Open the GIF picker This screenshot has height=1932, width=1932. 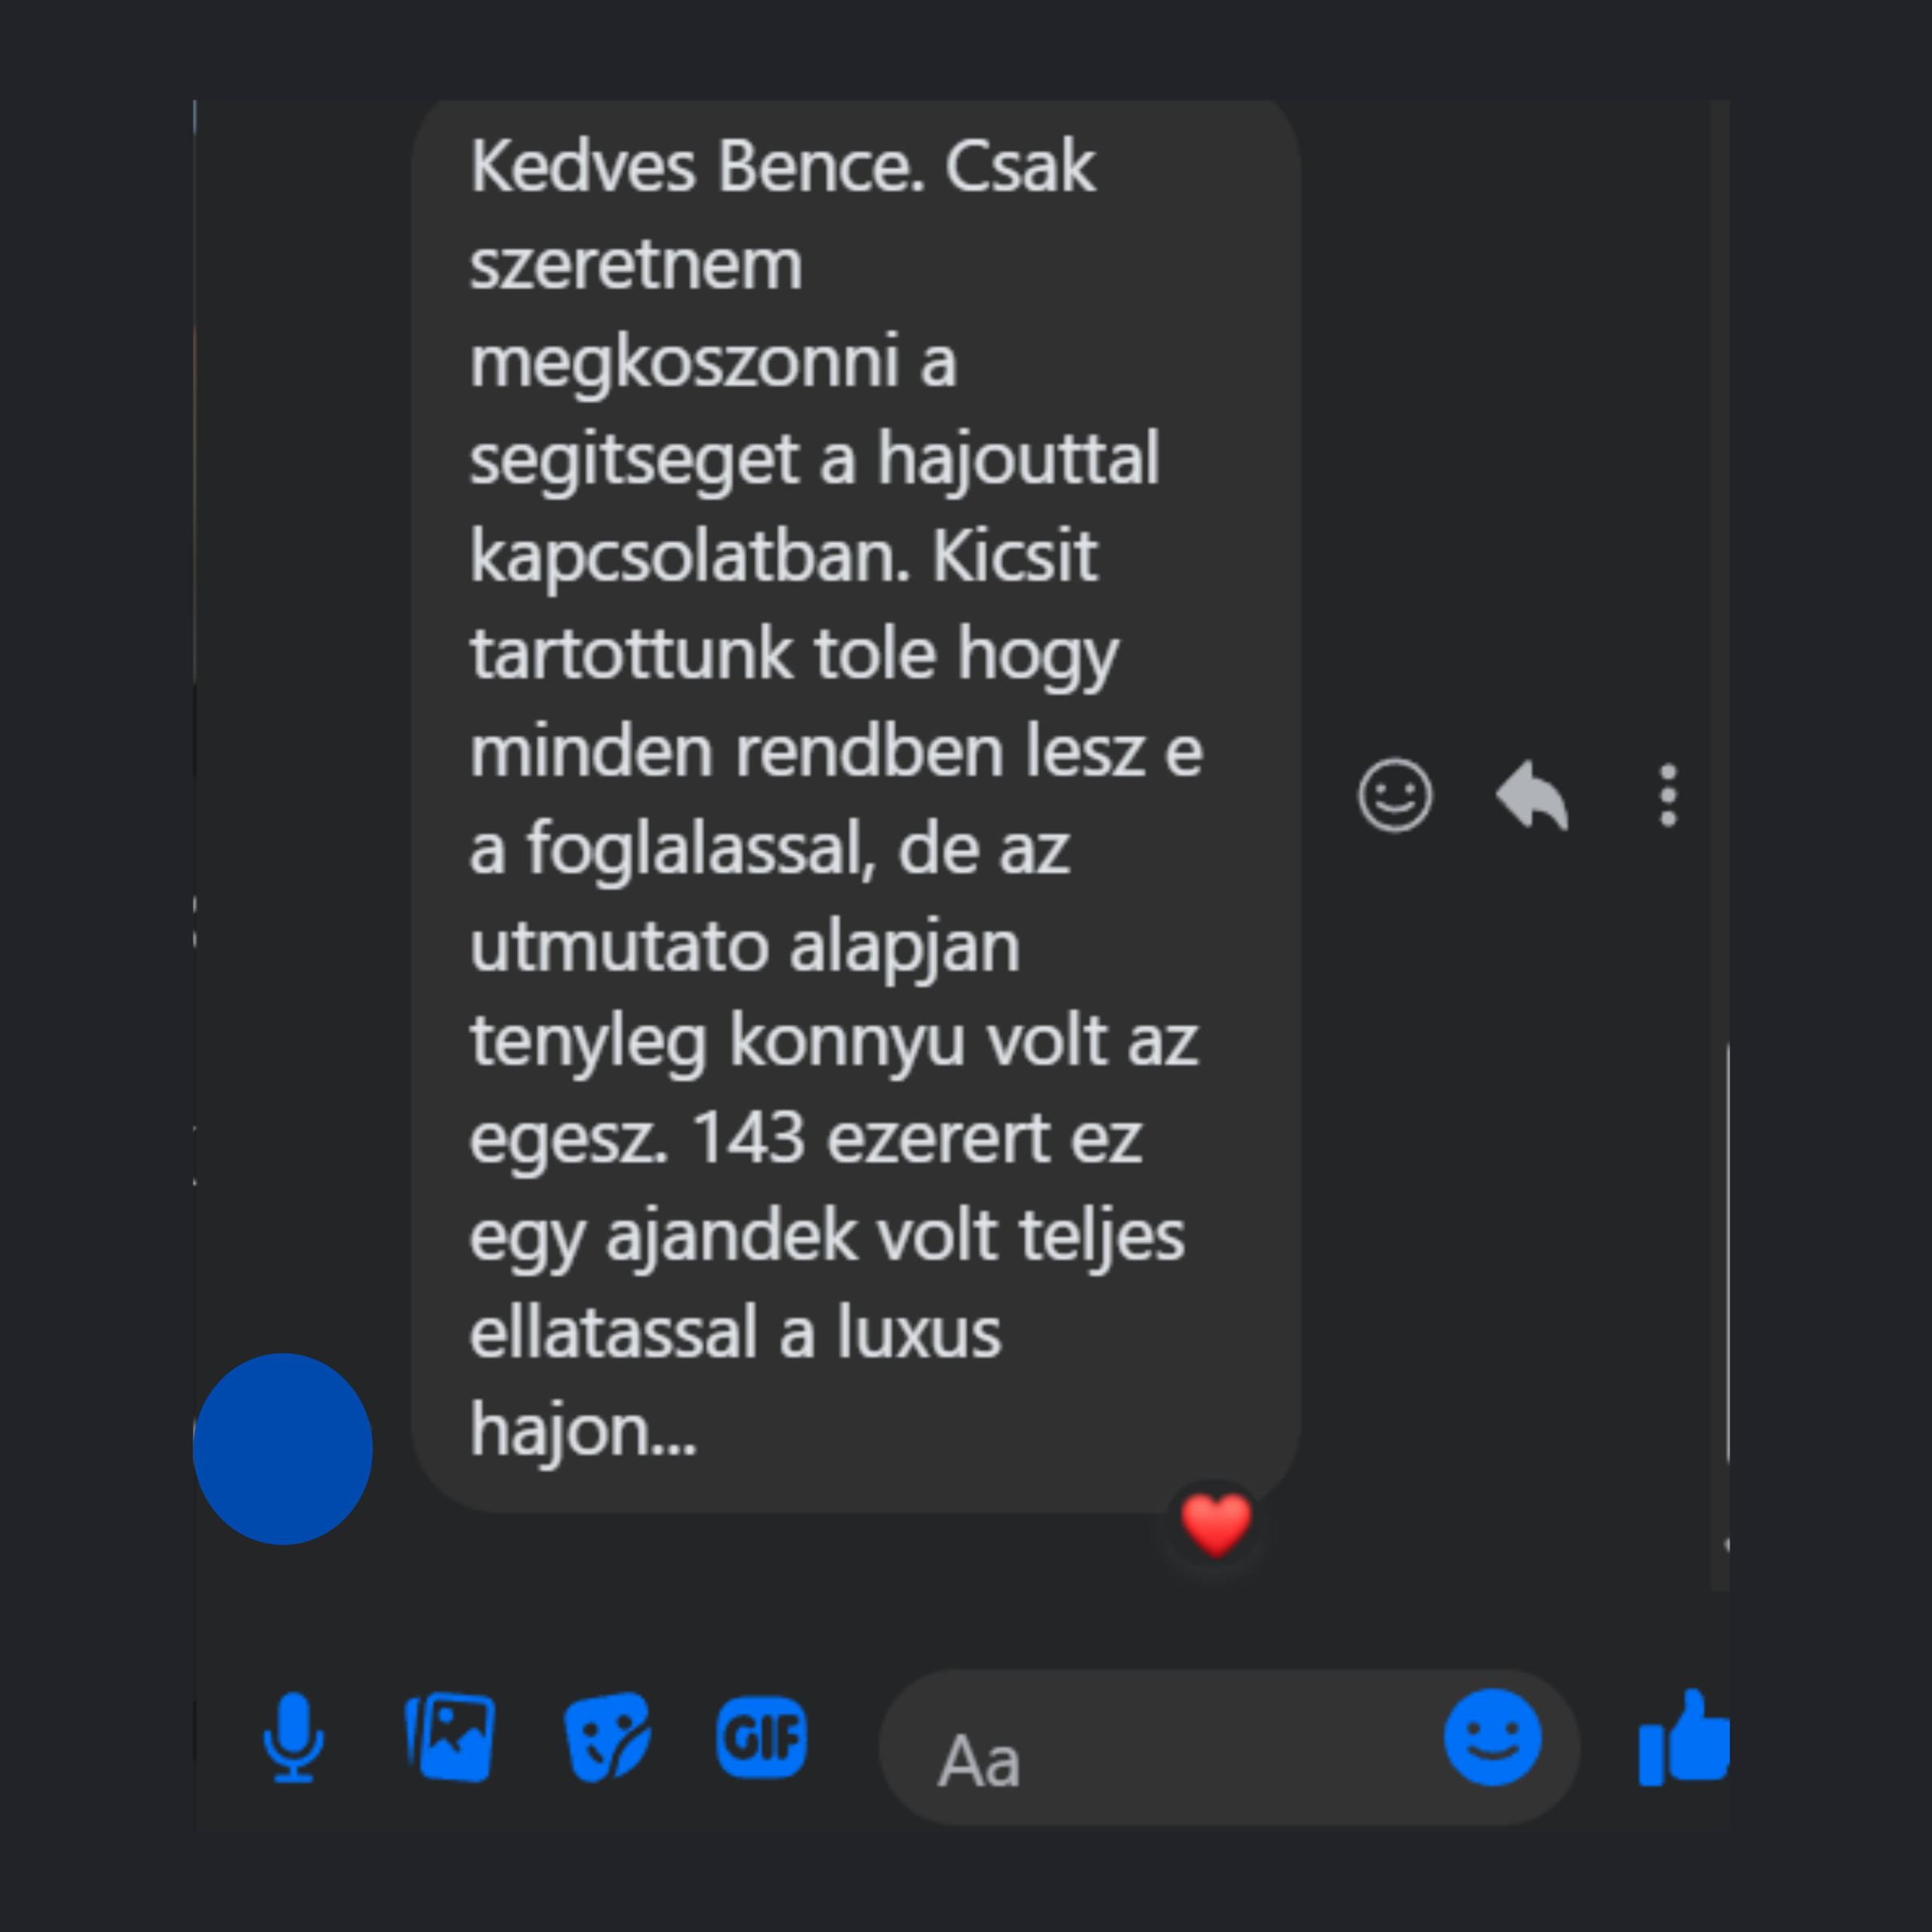762,1737
